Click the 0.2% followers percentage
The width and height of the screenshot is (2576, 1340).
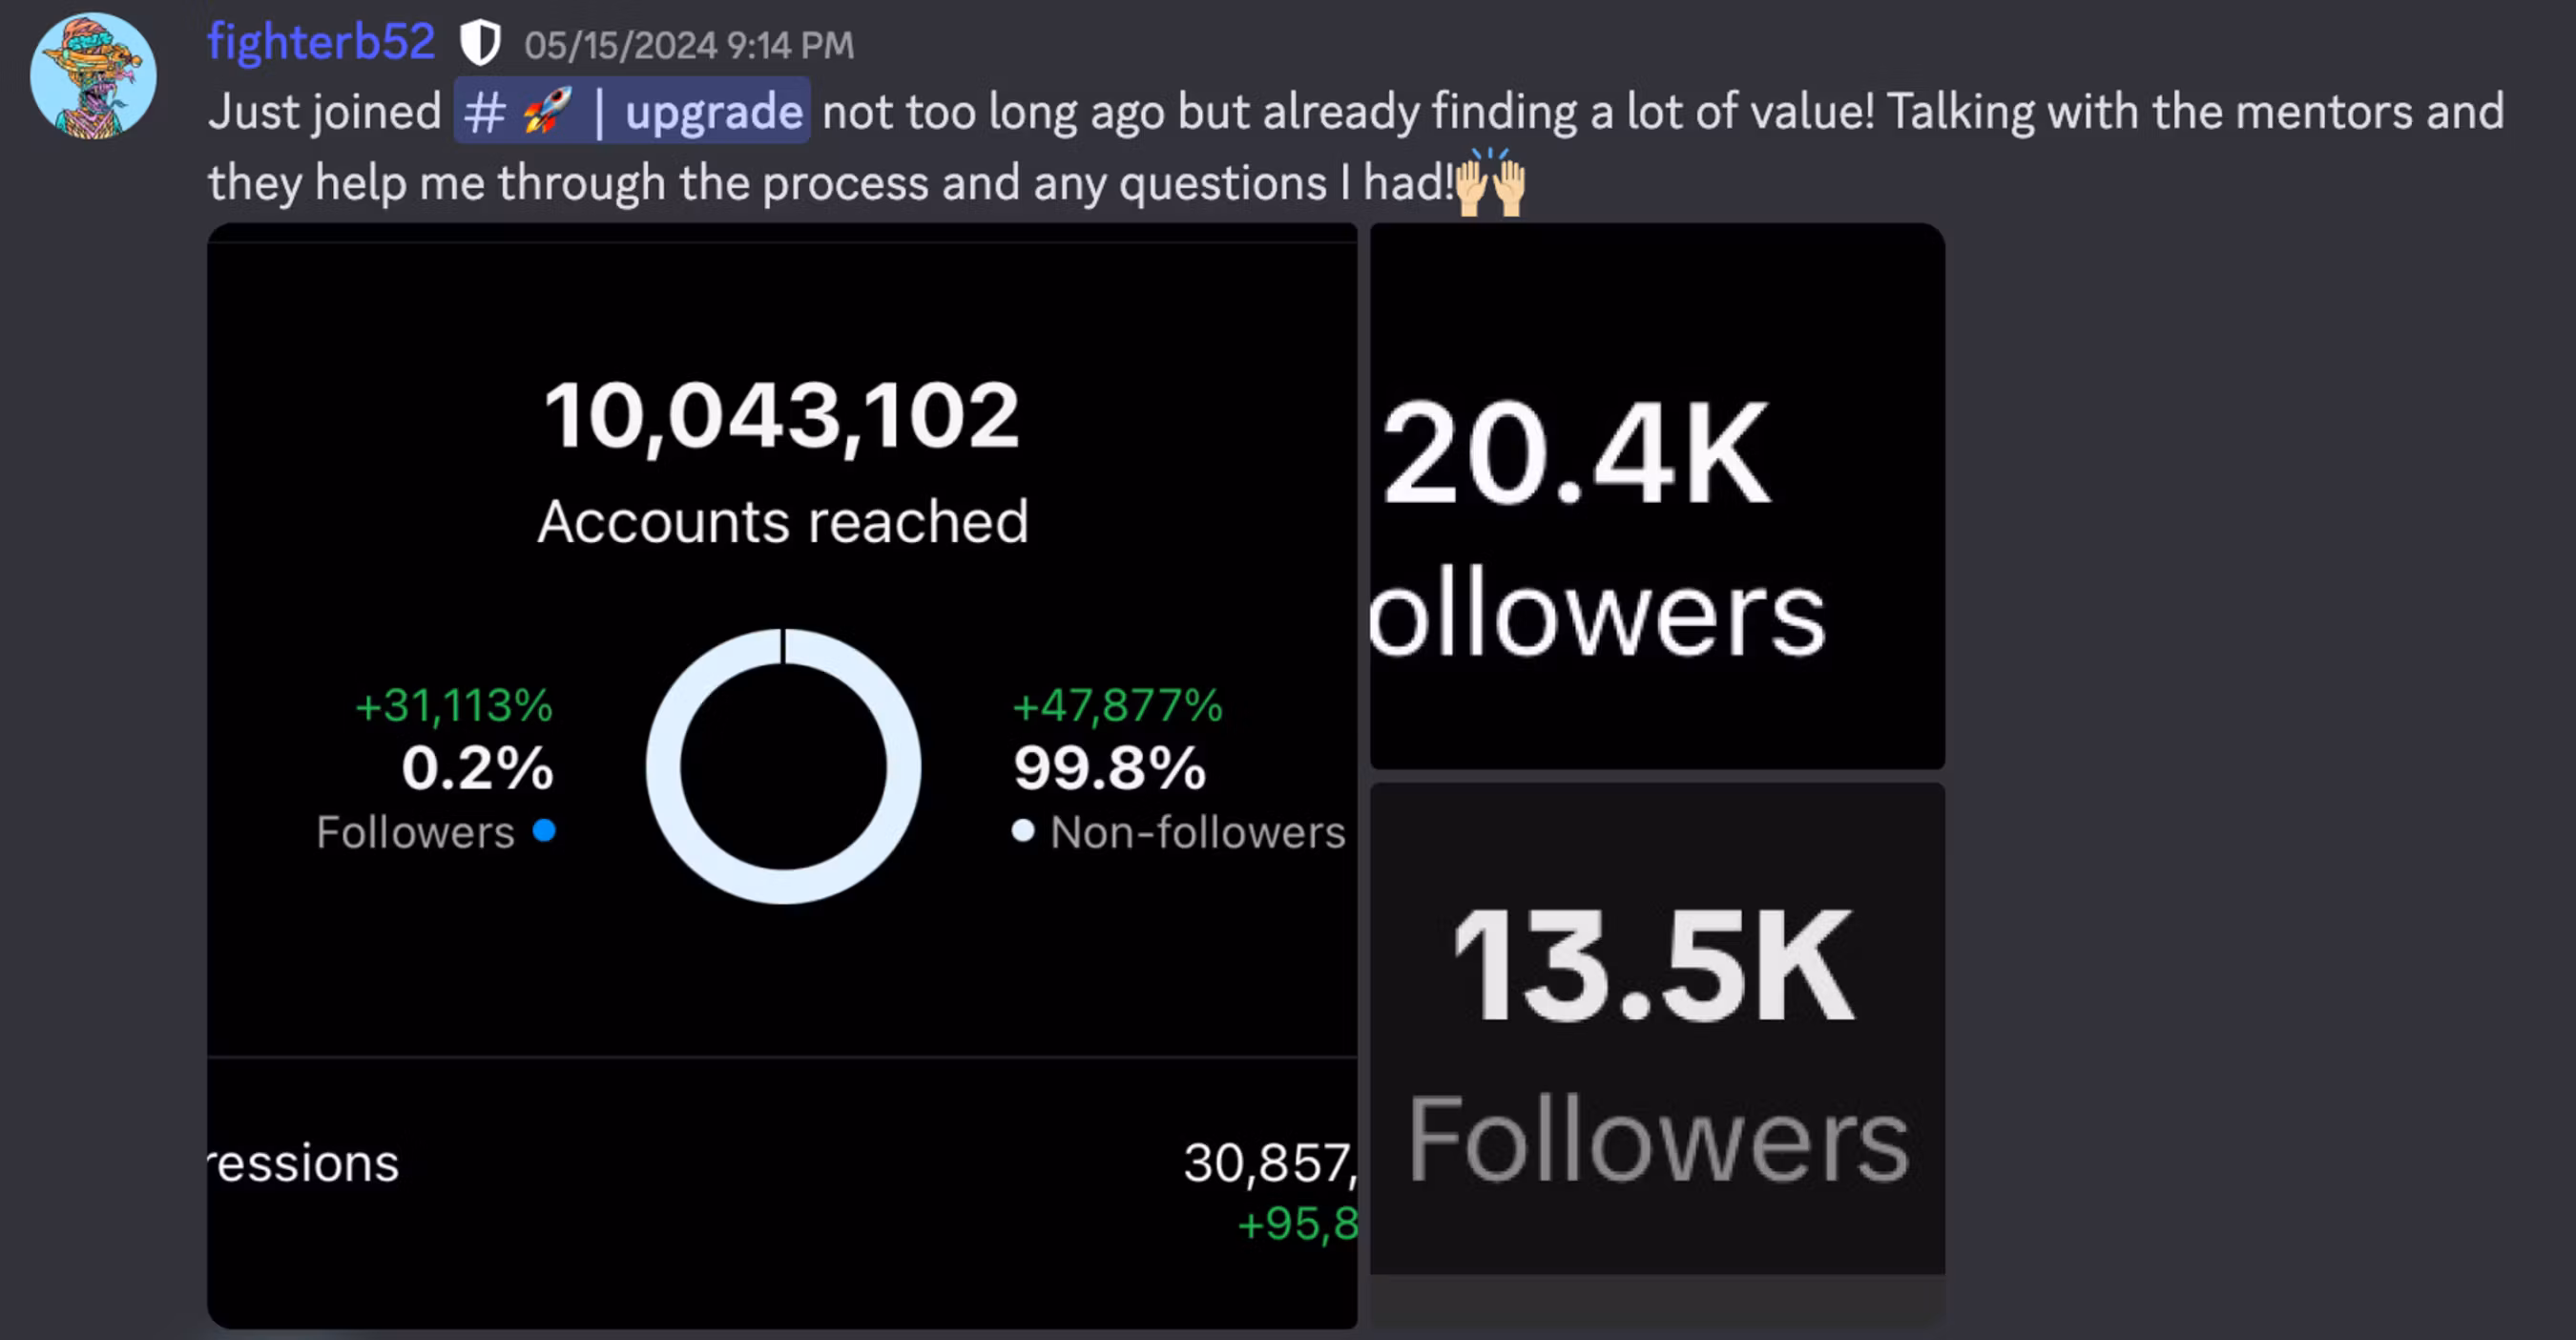(x=477, y=769)
